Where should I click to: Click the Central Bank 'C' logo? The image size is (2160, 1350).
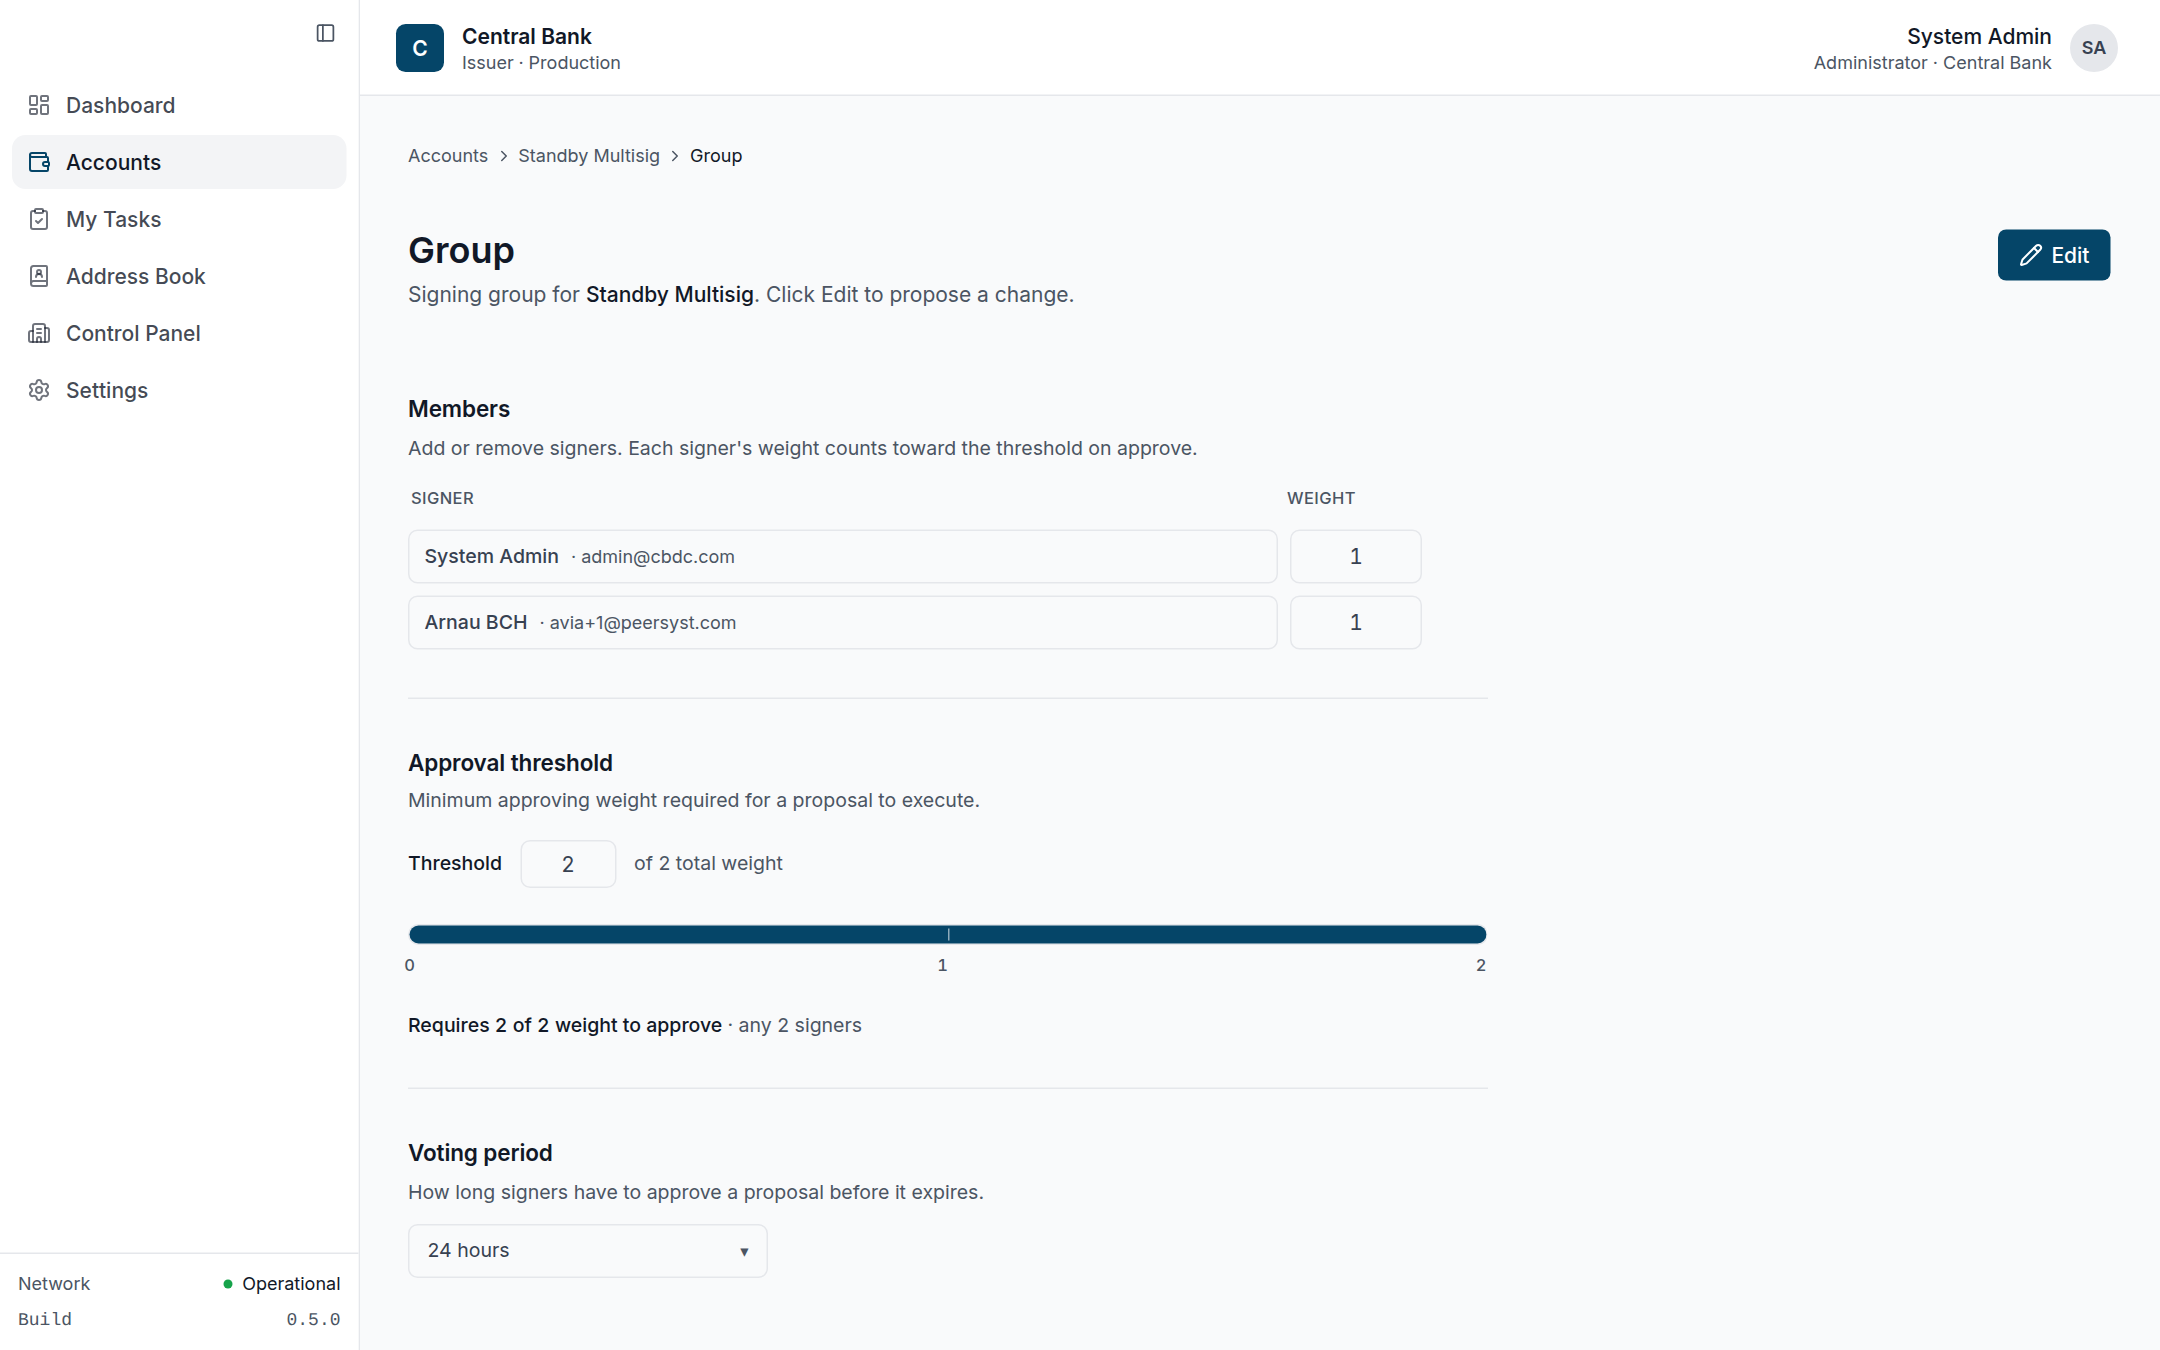[420, 48]
